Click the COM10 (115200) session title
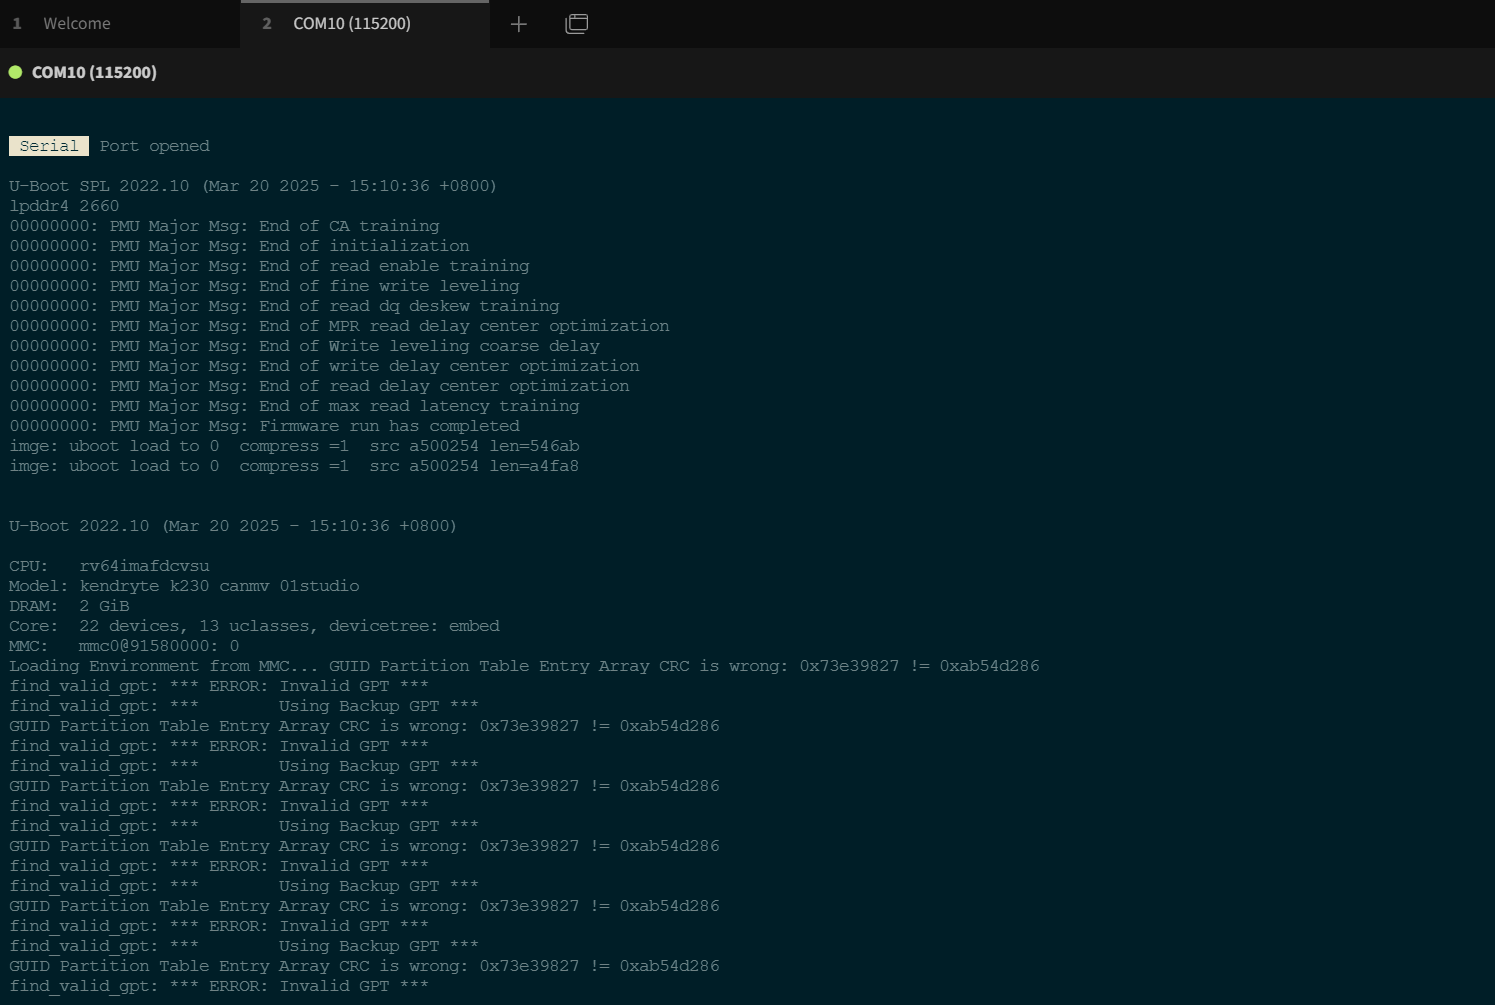This screenshot has height=1005, width=1495. pyautogui.click(x=94, y=72)
